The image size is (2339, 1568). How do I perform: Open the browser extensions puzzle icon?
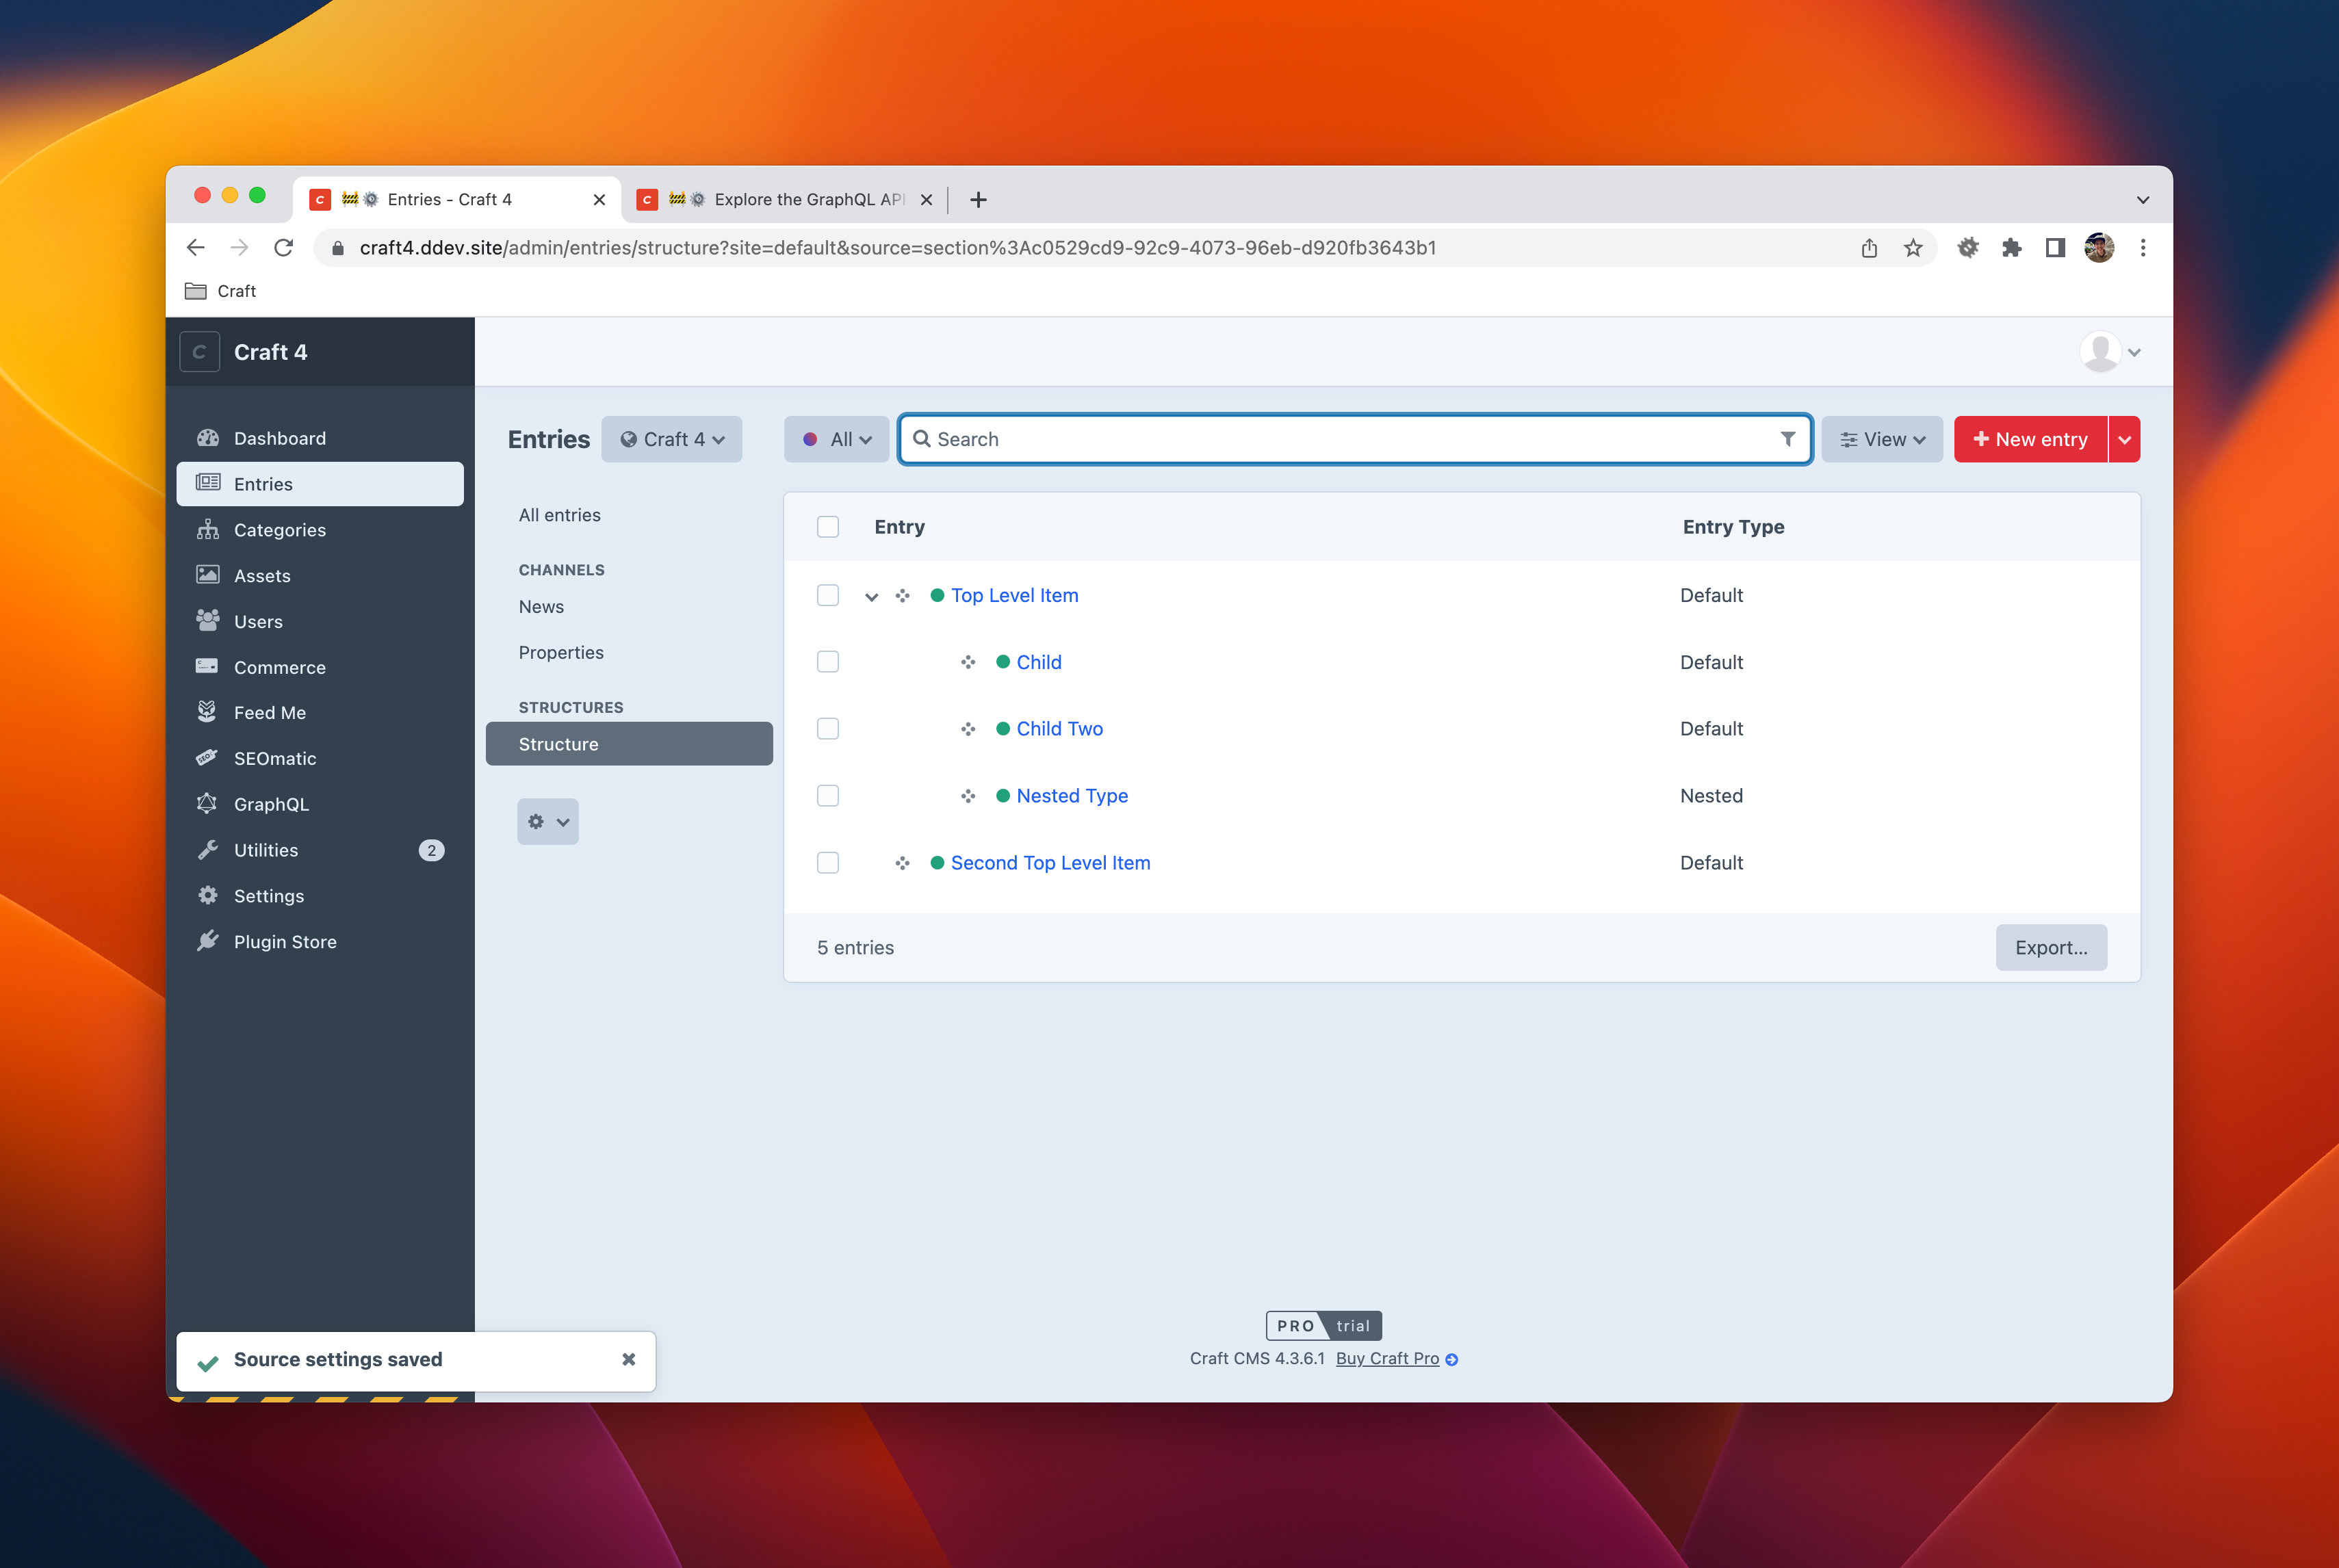click(x=2011, y=248)
